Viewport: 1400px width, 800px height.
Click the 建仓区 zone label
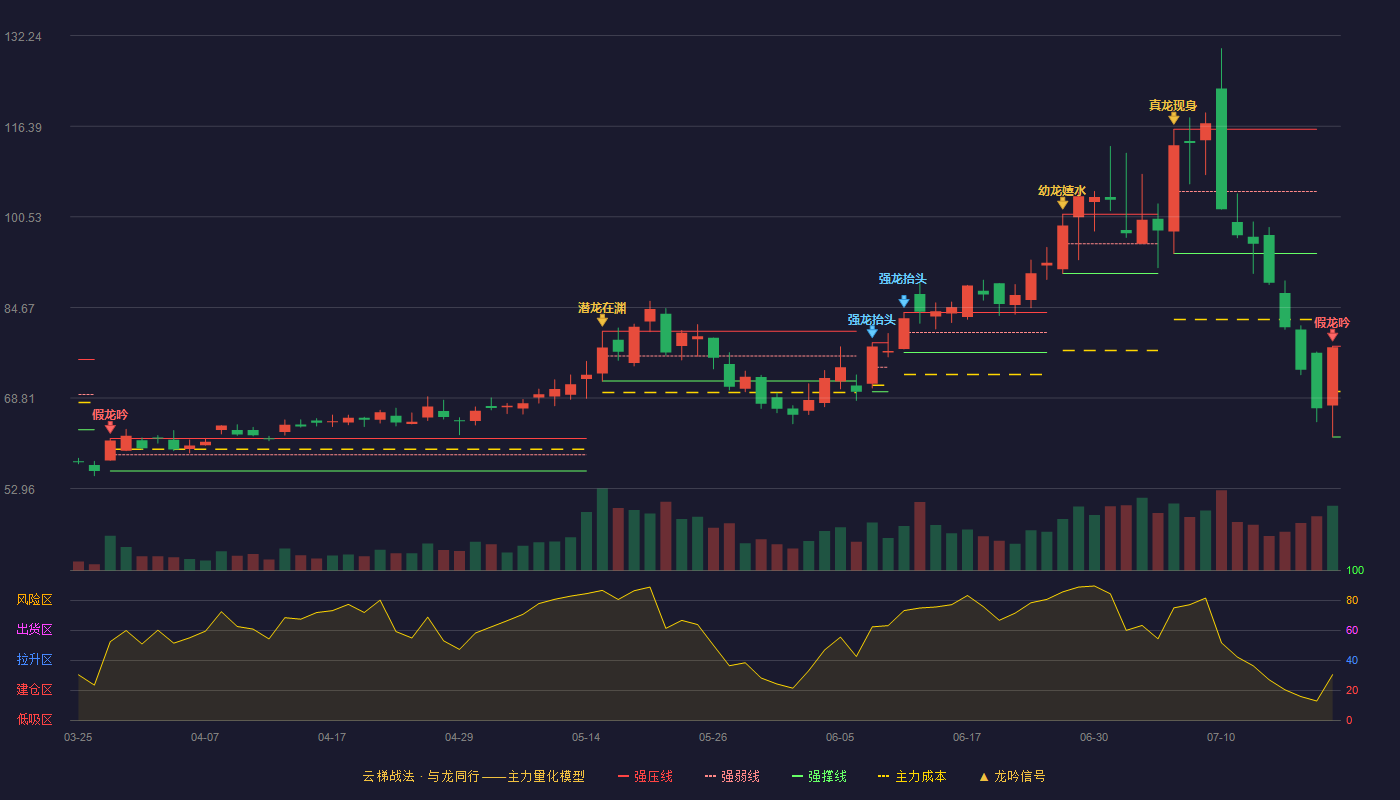point(34,690)
